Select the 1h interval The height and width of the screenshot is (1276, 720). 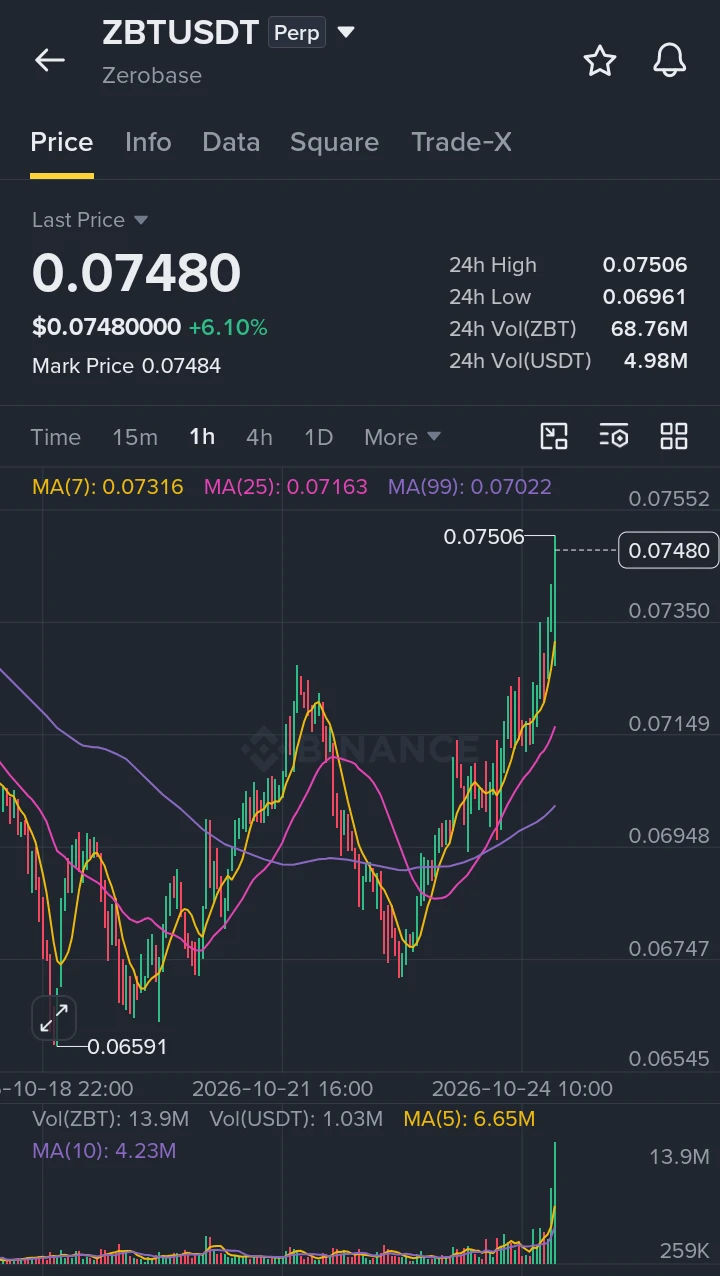(x=202, y=437)
